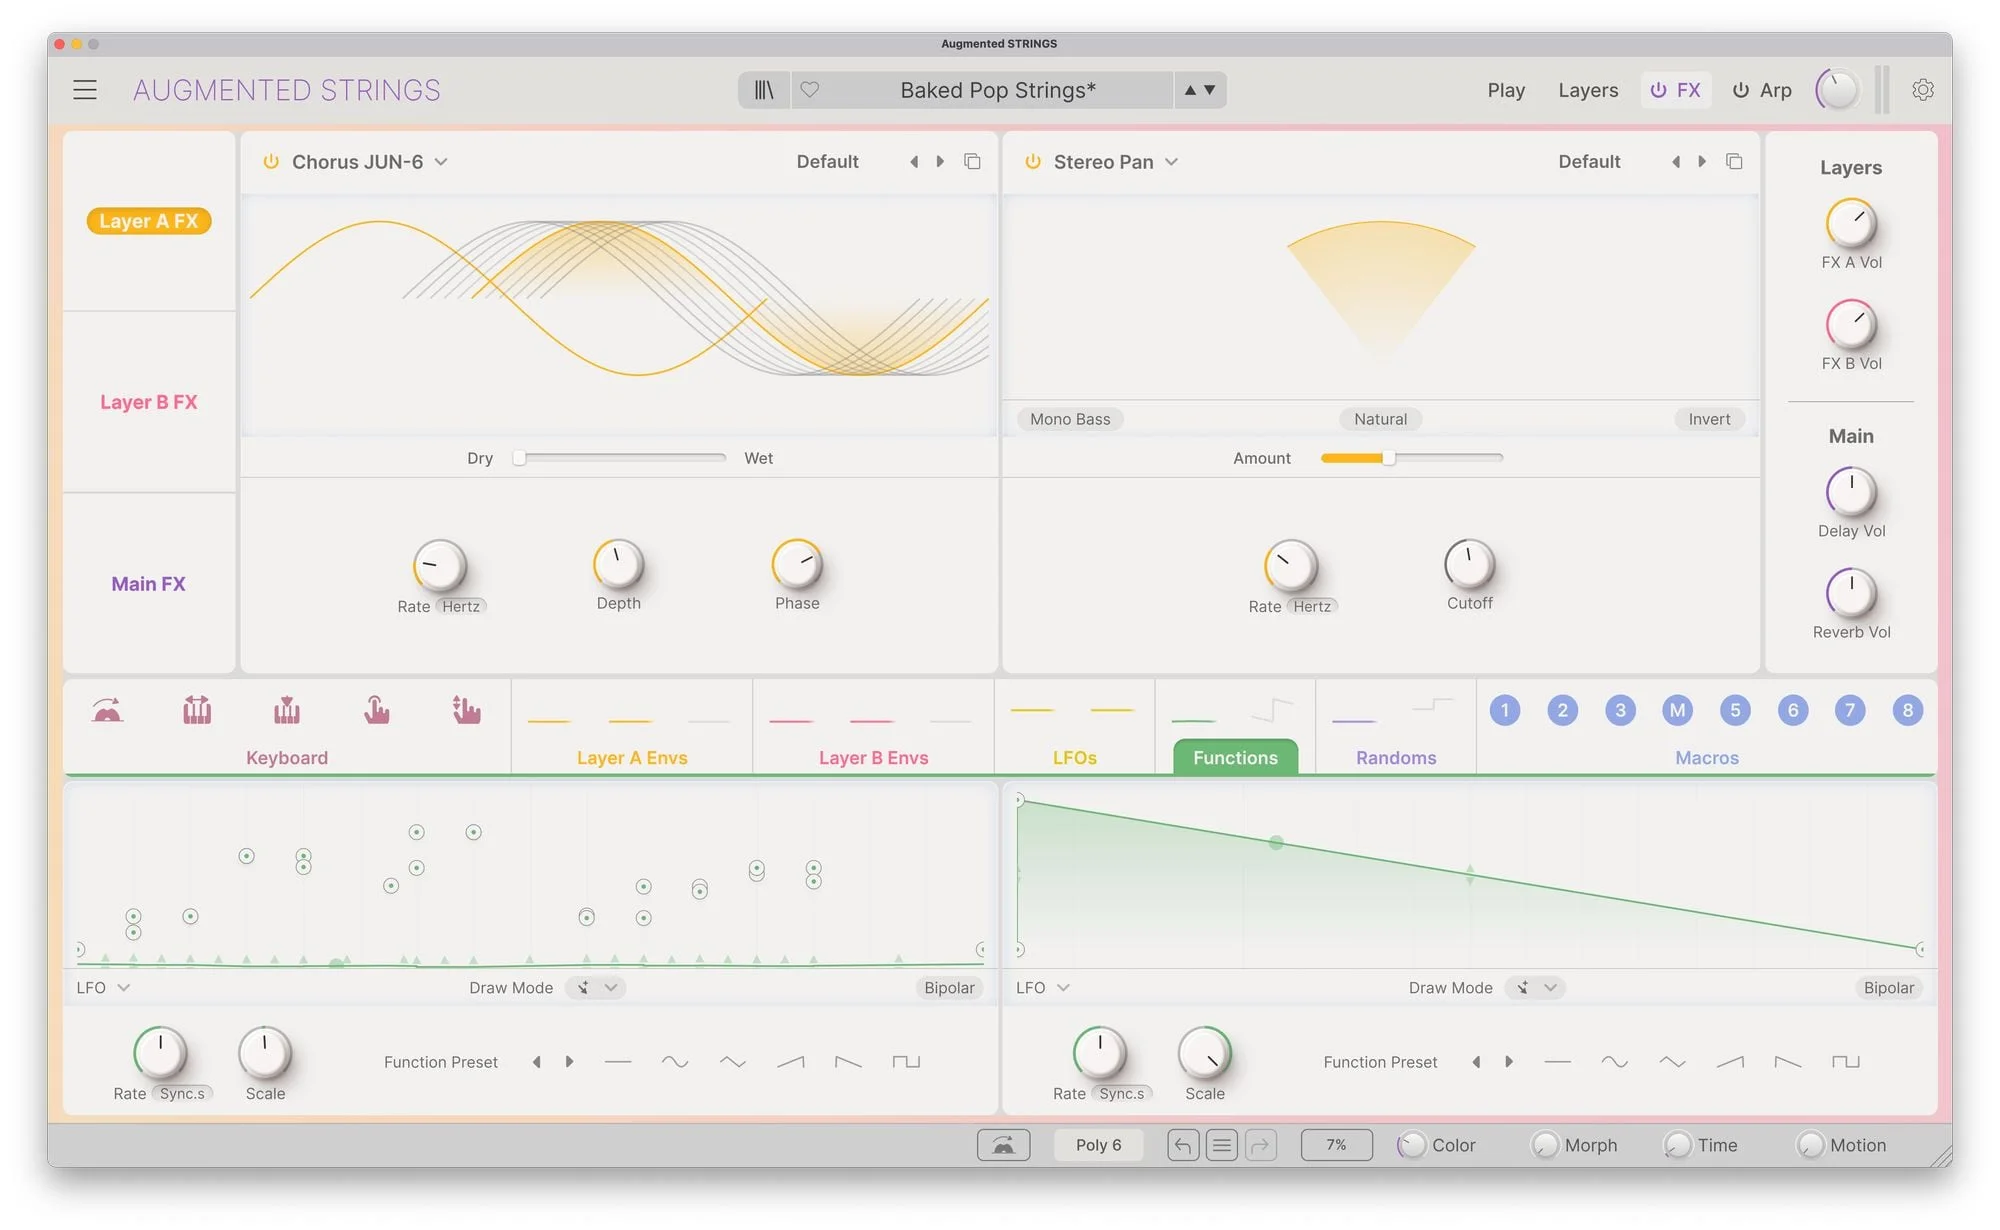Click the copy icon in Chorus JUN-6 header
This screenshot has height=1230, width=2000.
[x=972, y=162]
